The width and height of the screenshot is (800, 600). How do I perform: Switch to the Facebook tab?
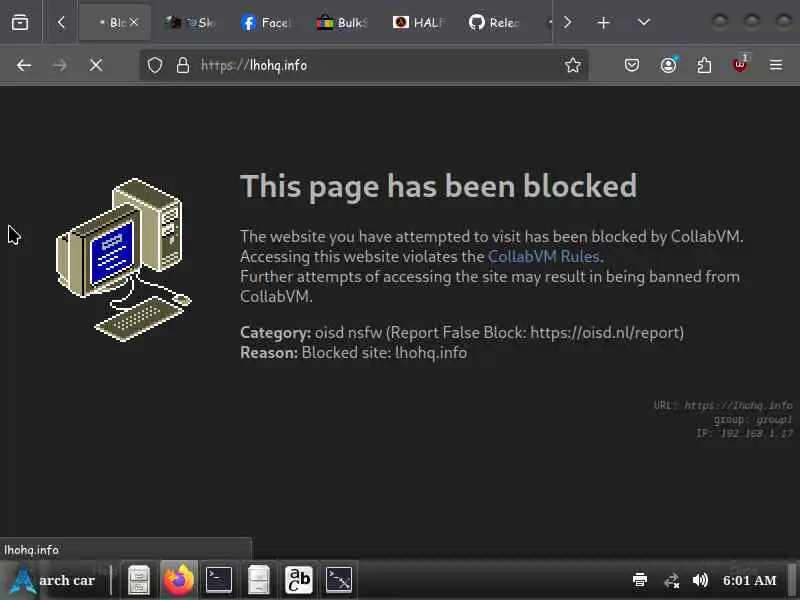266,22
